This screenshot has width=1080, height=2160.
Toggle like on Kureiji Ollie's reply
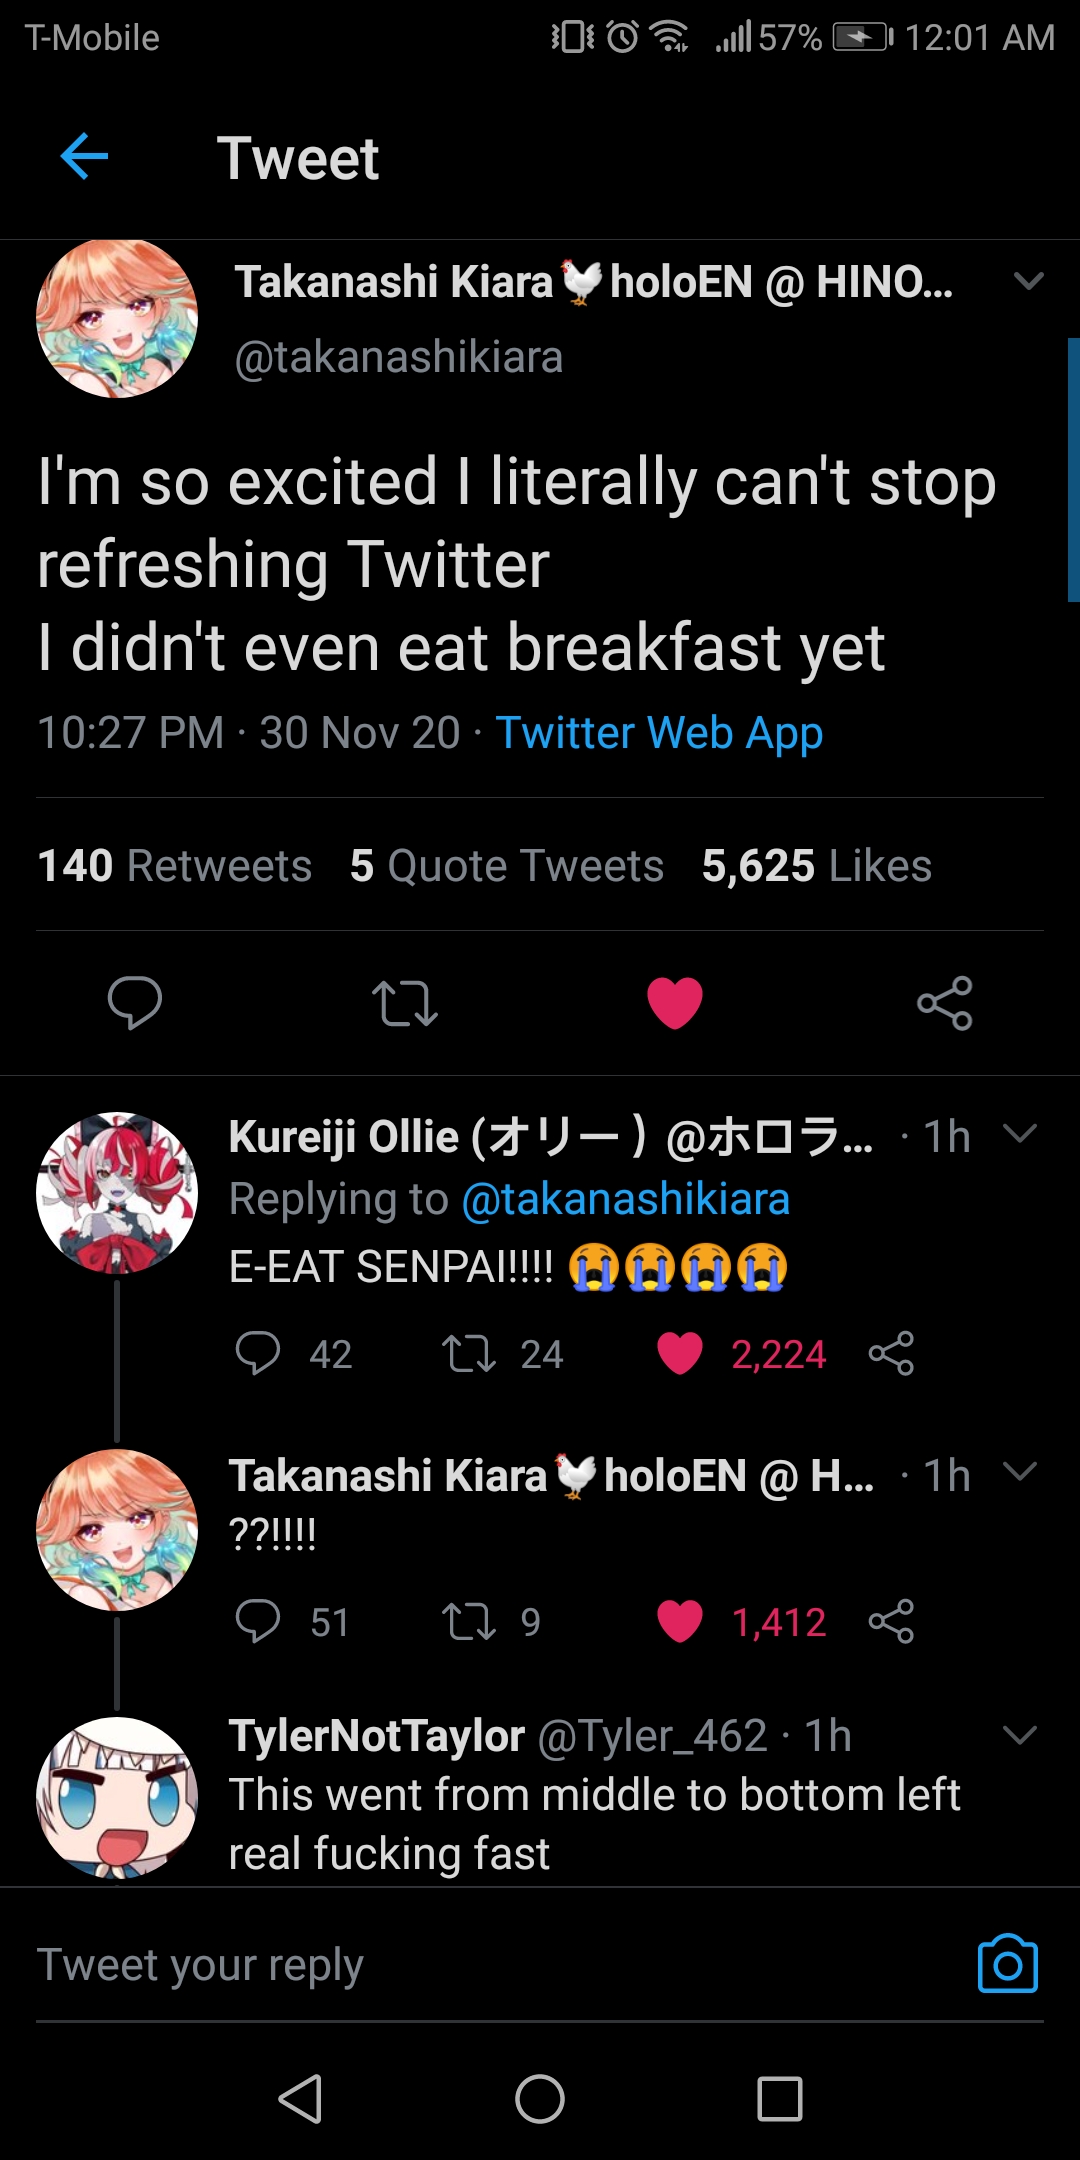680,1354
